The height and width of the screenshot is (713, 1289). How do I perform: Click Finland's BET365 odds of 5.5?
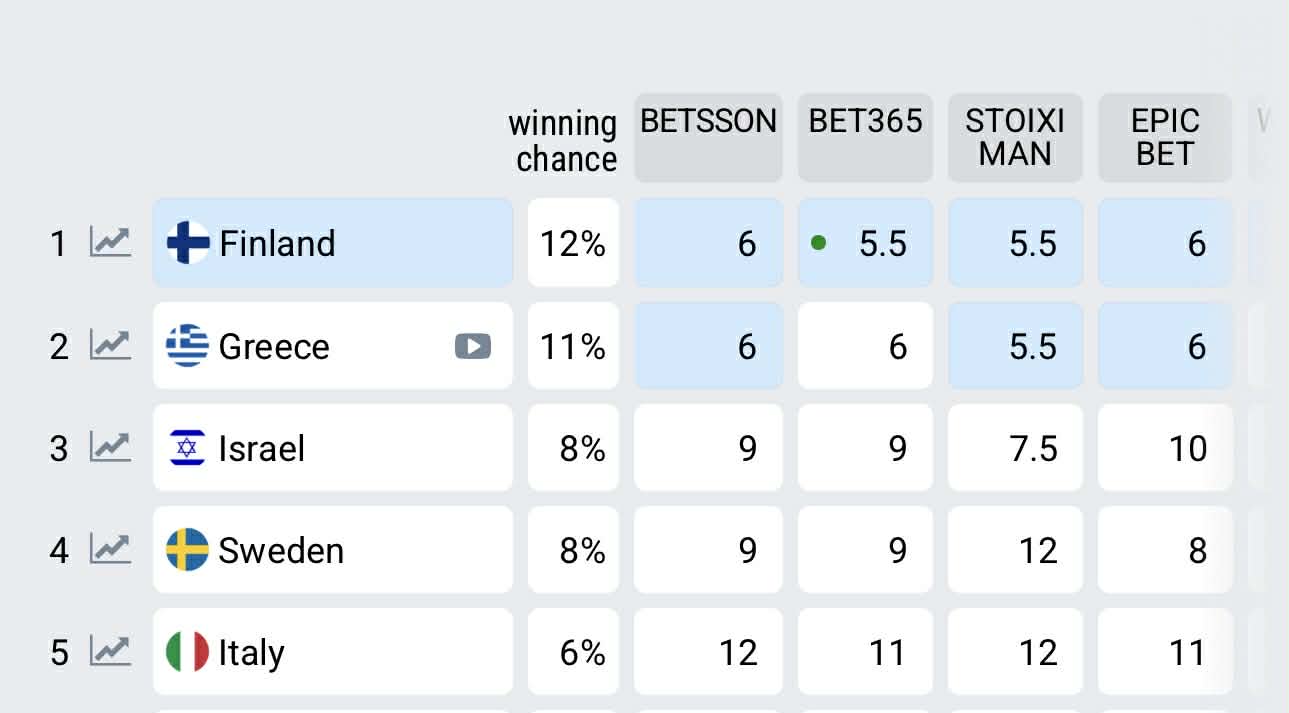pyautogui.click(x=865, y=243)
